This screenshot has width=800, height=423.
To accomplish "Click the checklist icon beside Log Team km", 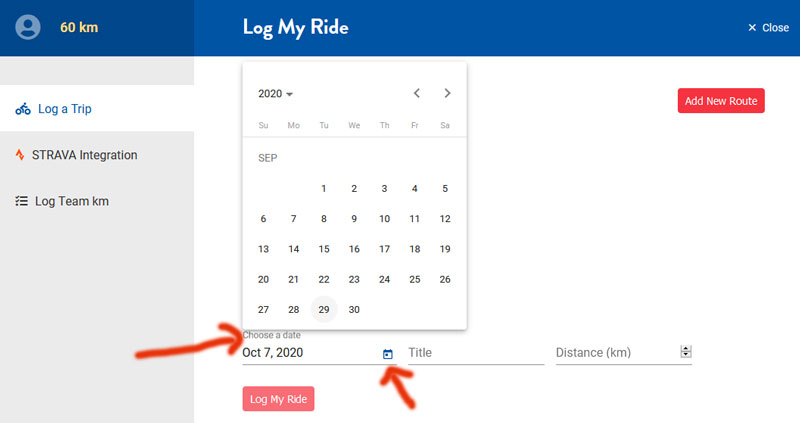I will pyautogui.click(x=21, y=201).
